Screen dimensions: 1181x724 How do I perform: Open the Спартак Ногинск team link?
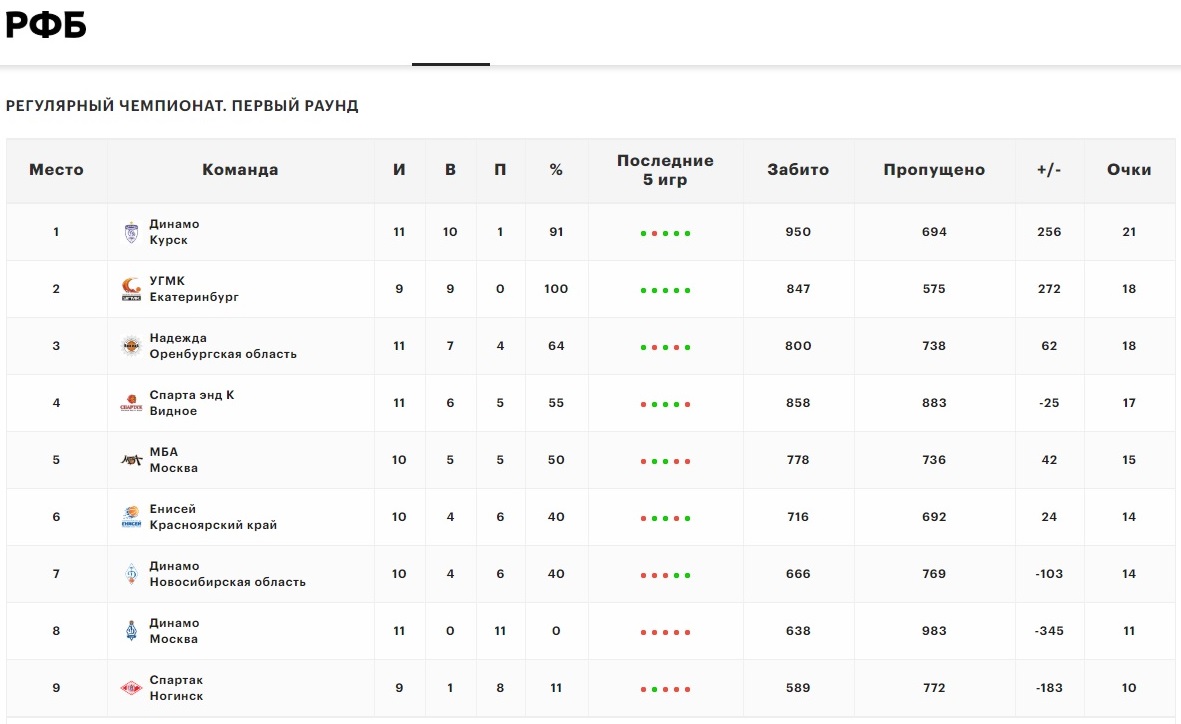tap(176, 688)
